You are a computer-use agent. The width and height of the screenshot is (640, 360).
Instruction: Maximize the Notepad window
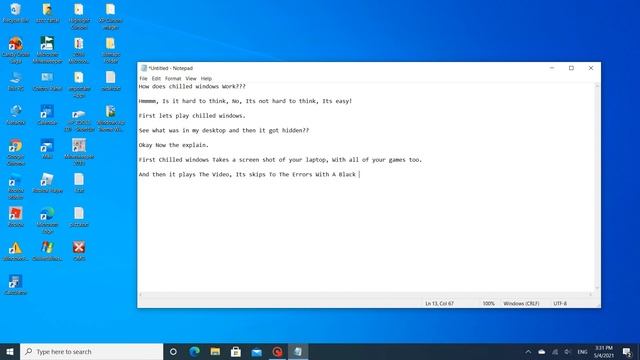[x=571, y=68]
